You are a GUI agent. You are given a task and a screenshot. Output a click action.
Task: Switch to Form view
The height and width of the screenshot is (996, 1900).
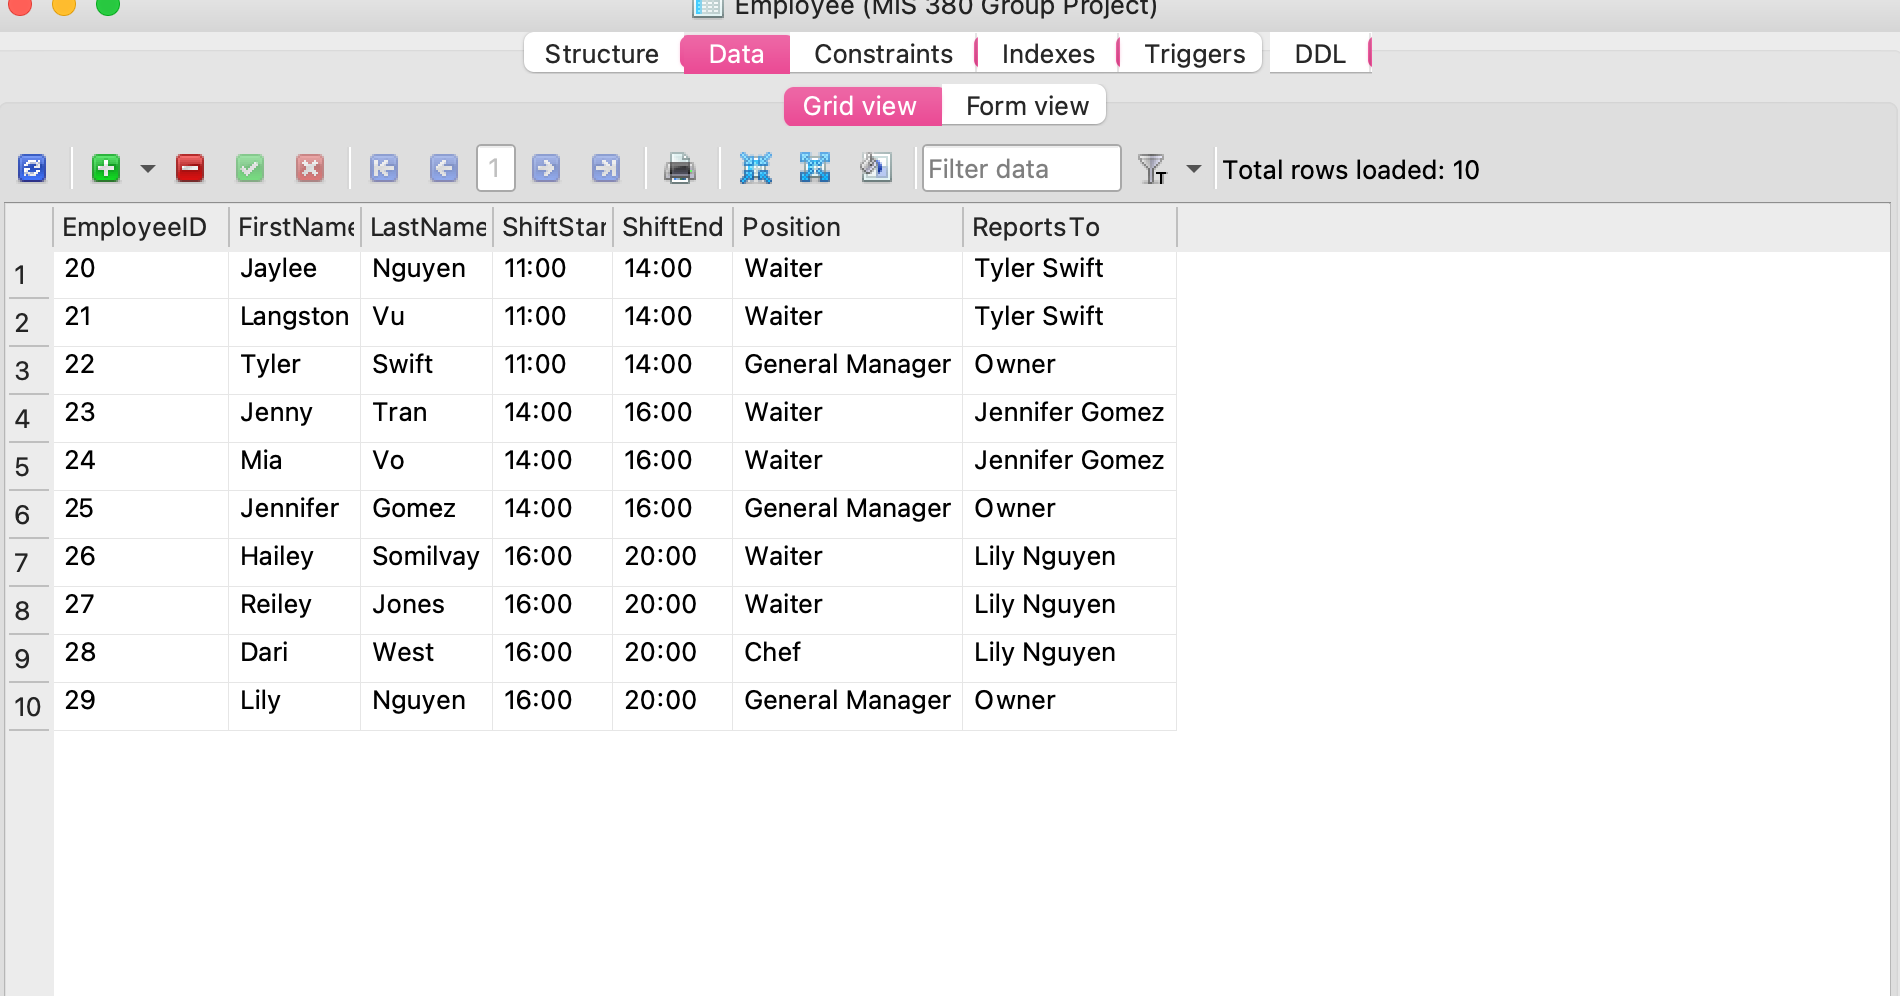point(1024,106)
